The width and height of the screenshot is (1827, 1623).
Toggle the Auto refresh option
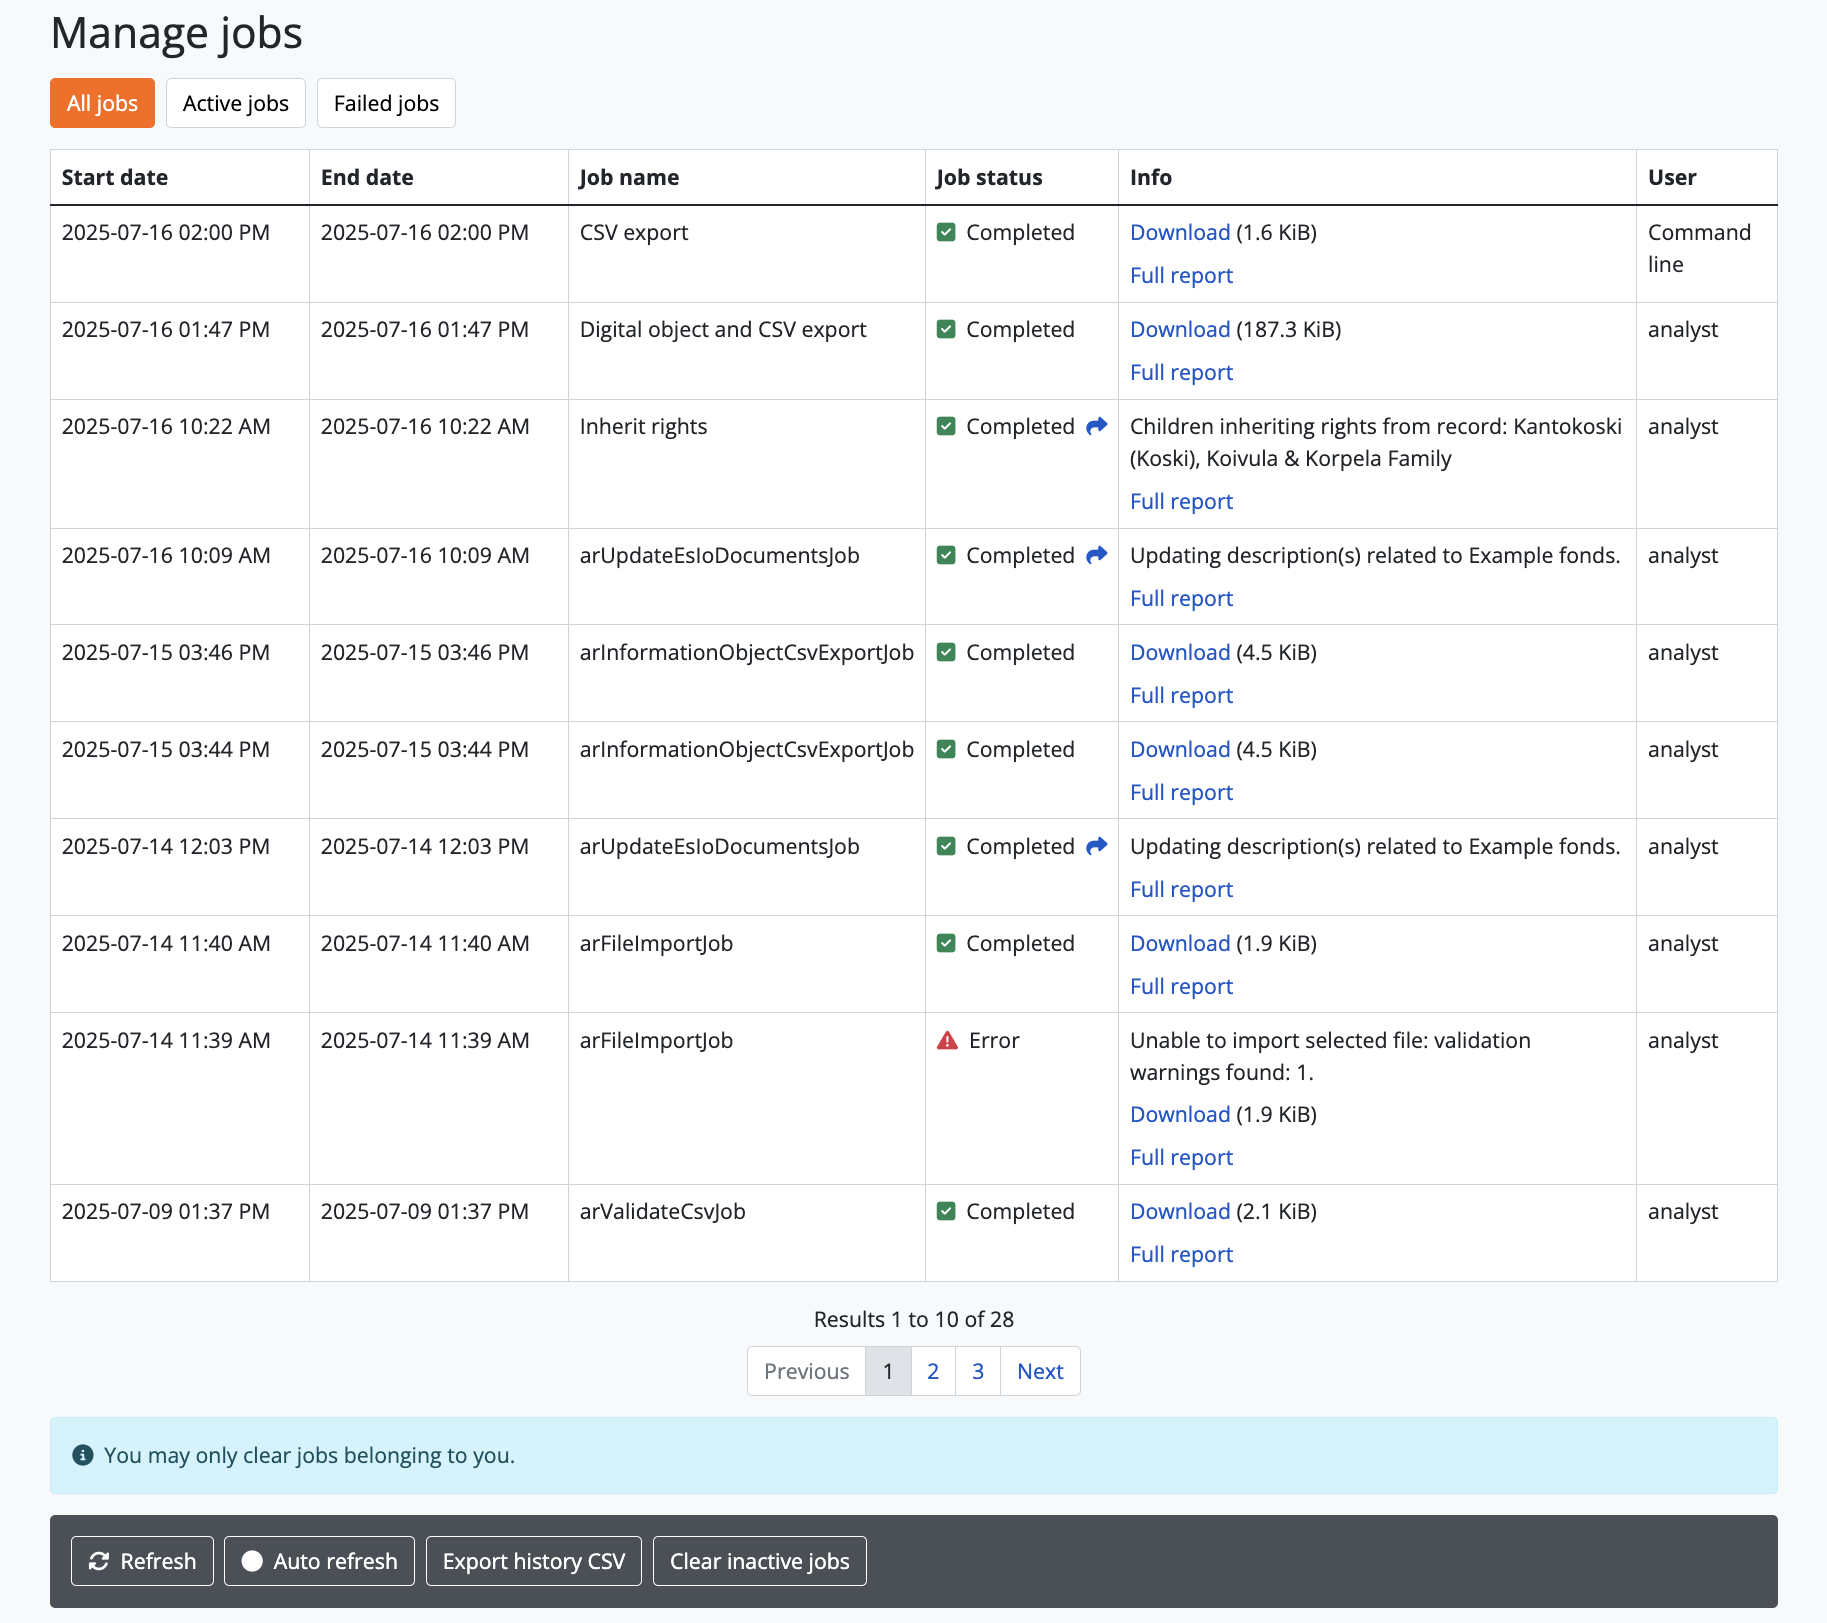pos(319,1561)
